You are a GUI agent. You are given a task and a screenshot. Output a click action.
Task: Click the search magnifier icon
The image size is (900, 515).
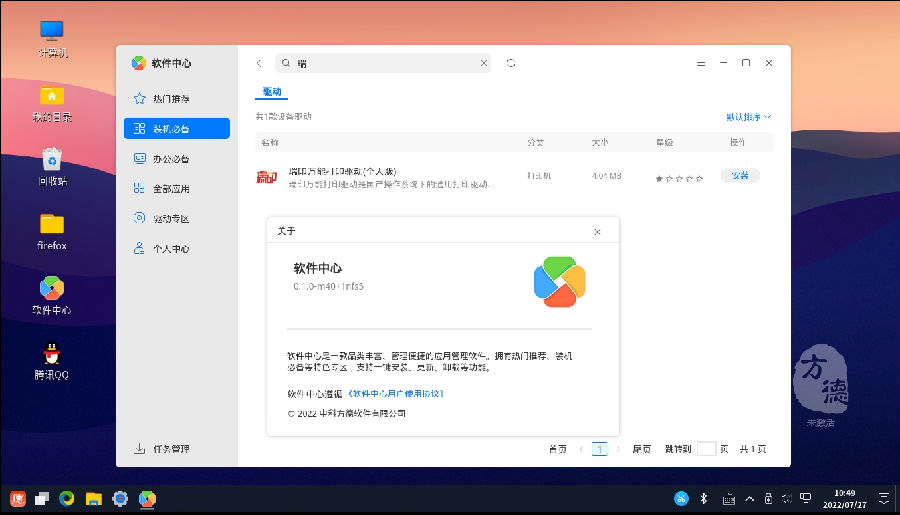click(x=286, y=63)
